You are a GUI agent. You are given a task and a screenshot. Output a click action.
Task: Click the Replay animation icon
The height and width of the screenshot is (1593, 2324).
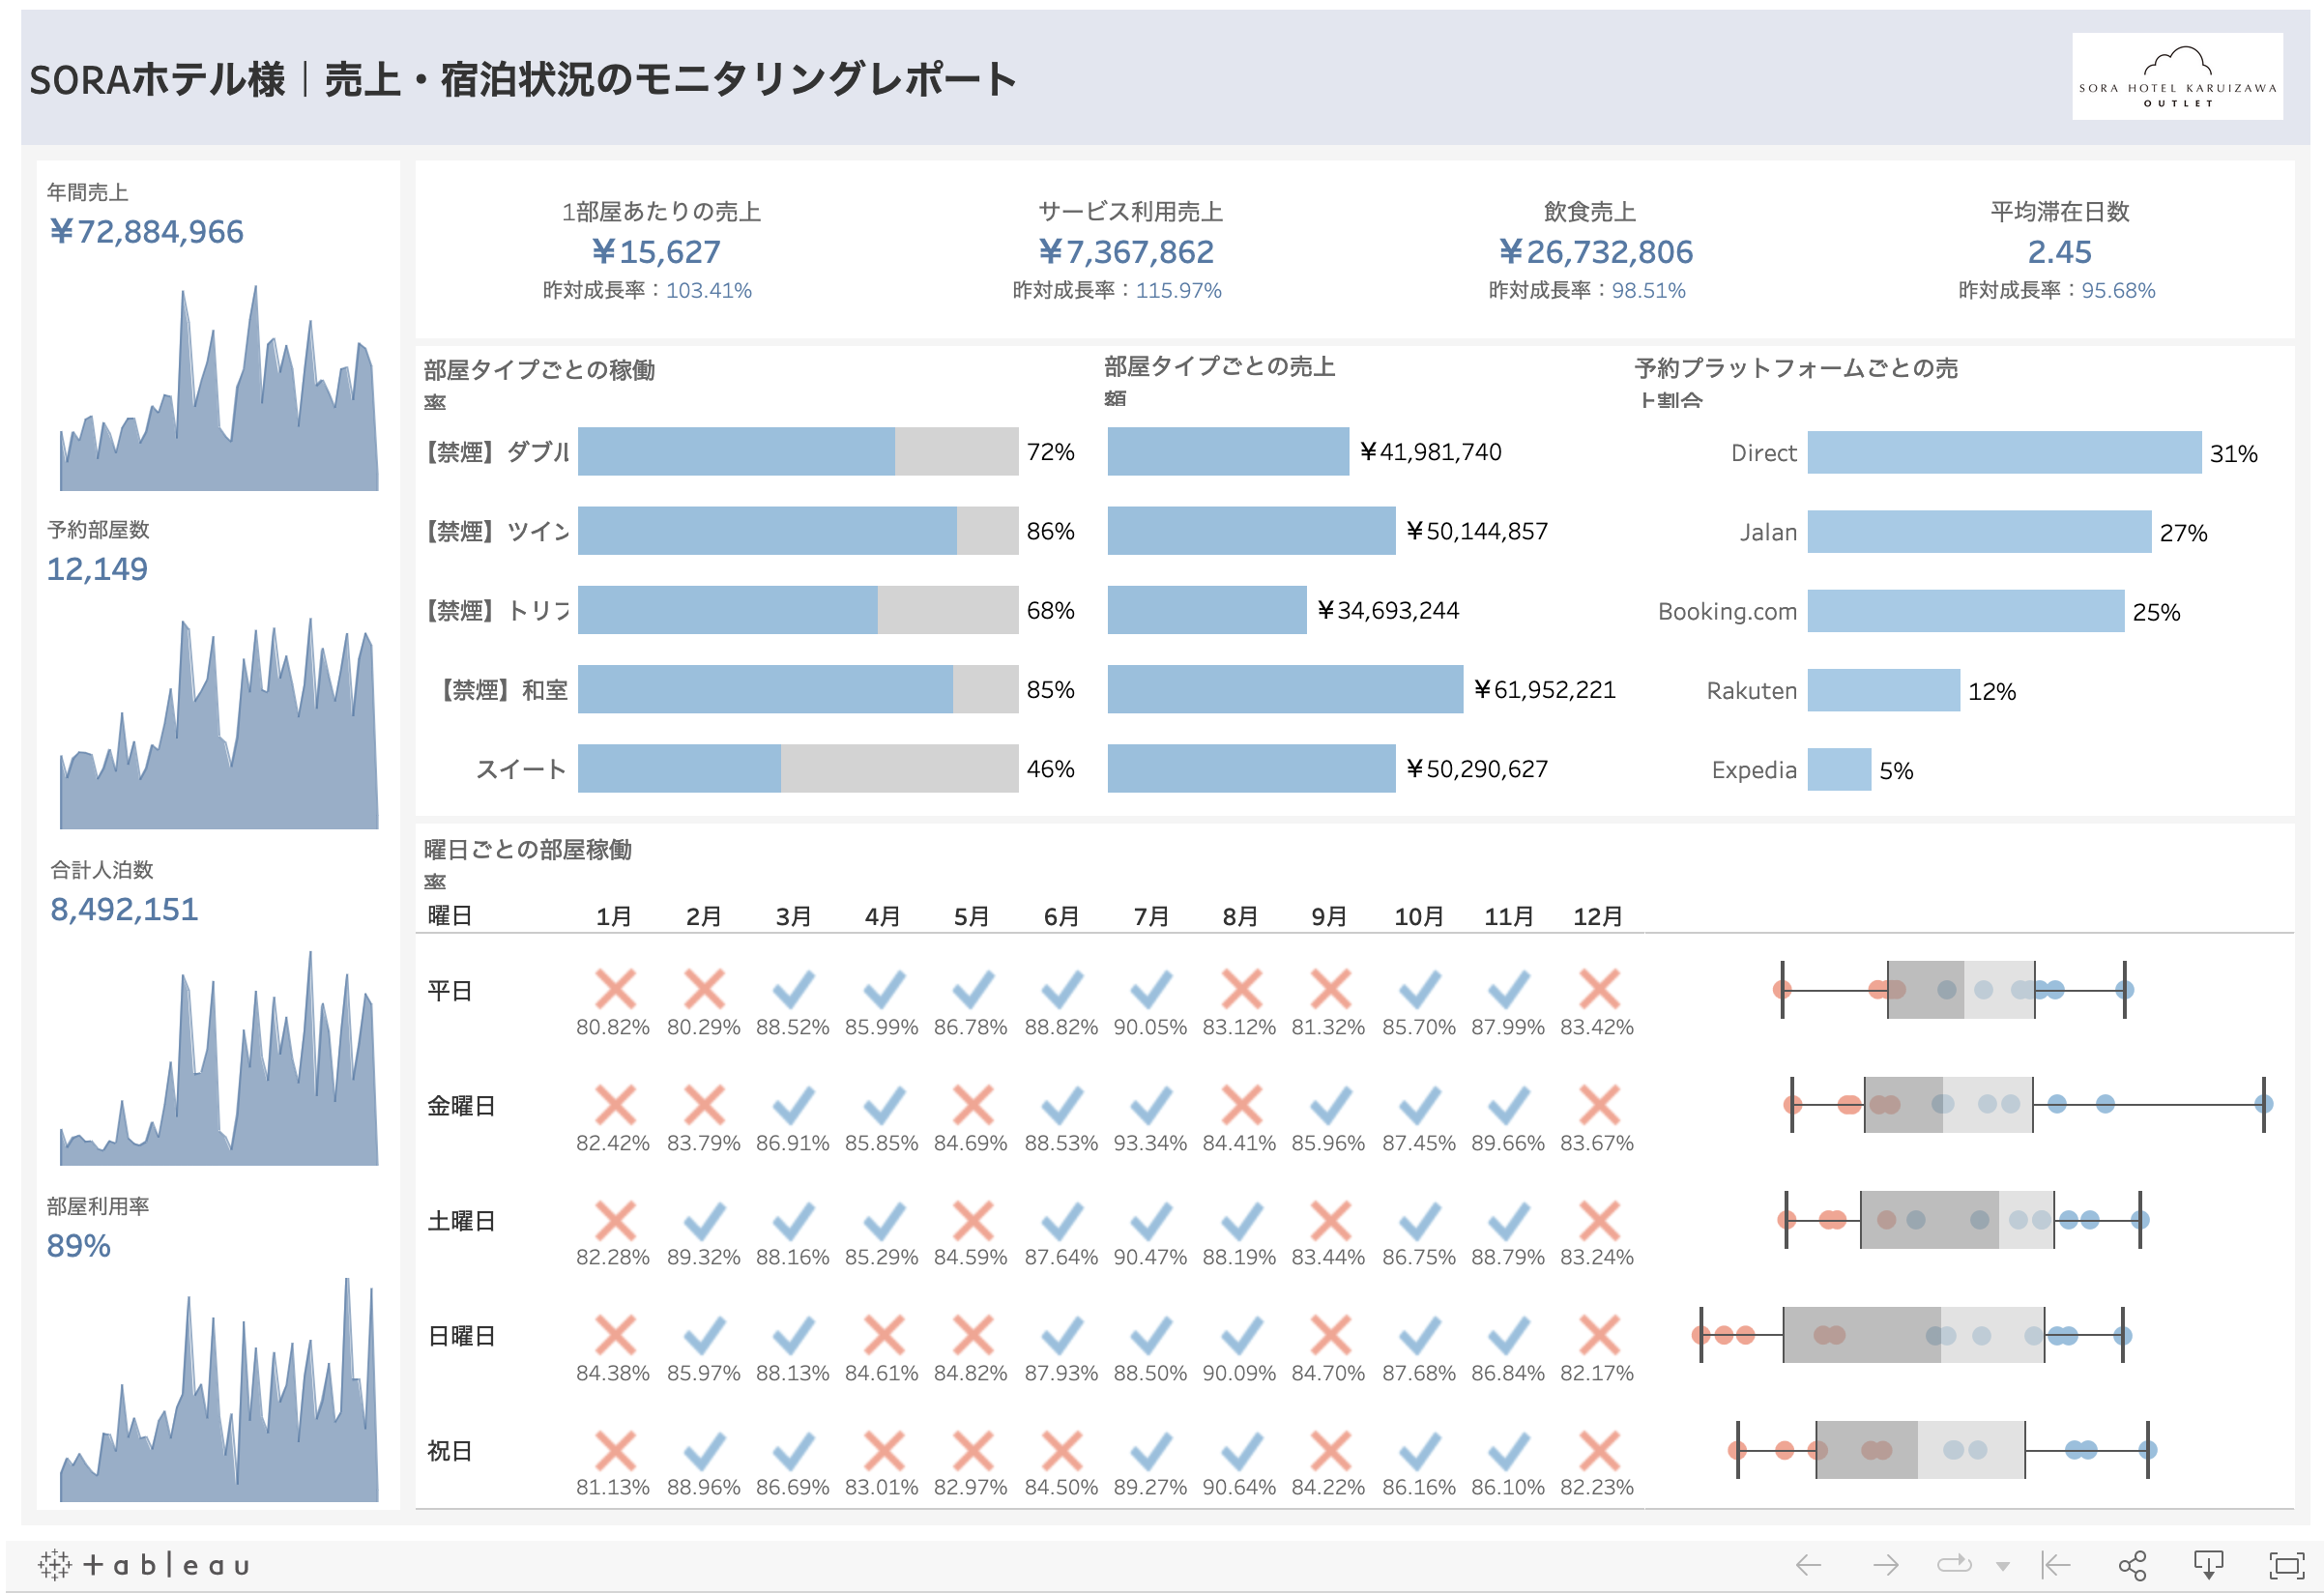pyautogui.click(x=1953, y=1564)
